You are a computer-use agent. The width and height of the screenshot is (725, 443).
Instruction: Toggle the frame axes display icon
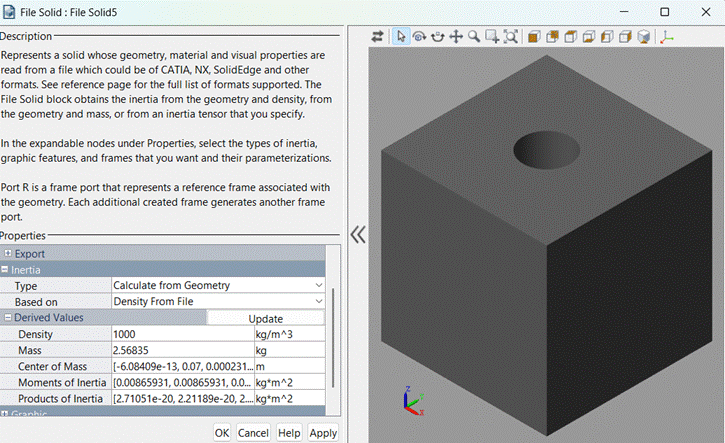(x=668, y=36)
